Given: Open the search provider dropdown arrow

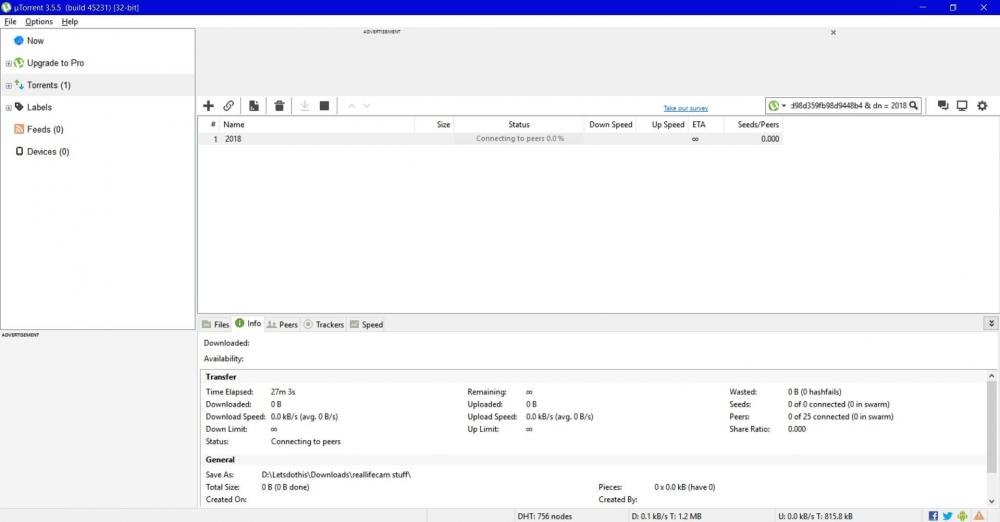Looking at the screenshot, I should tap(784, 106).
